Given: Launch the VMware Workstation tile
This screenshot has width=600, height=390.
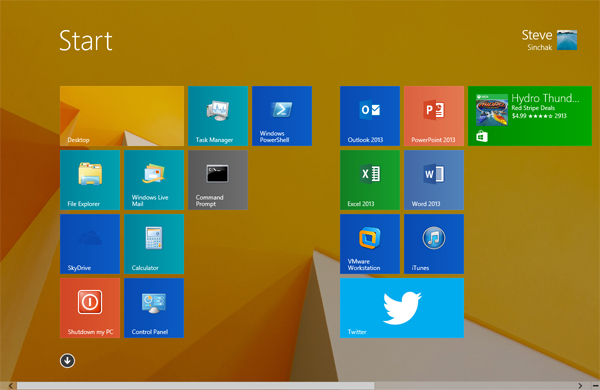Looking at the screenshot, I should pos(370,244).
